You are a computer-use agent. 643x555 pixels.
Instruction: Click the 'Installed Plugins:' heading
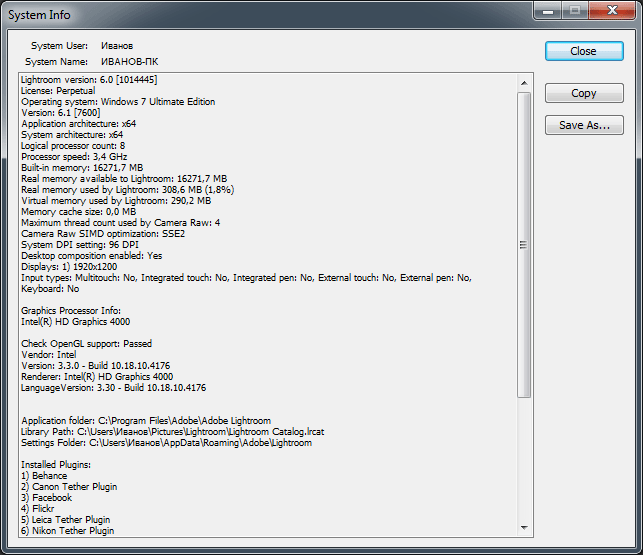(x=56, y=465)
